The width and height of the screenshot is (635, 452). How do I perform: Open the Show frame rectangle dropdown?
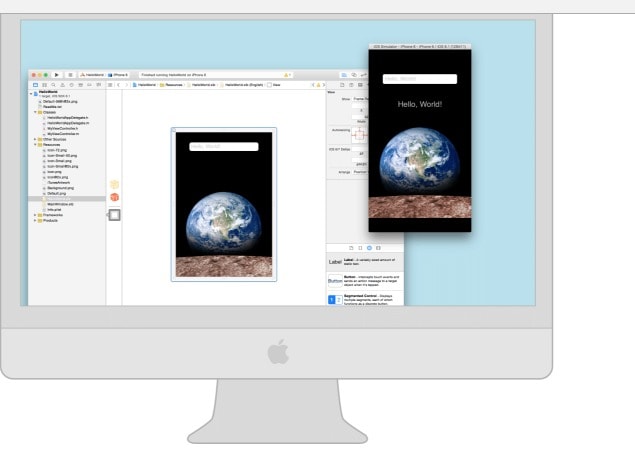click(x=360, y=99)
